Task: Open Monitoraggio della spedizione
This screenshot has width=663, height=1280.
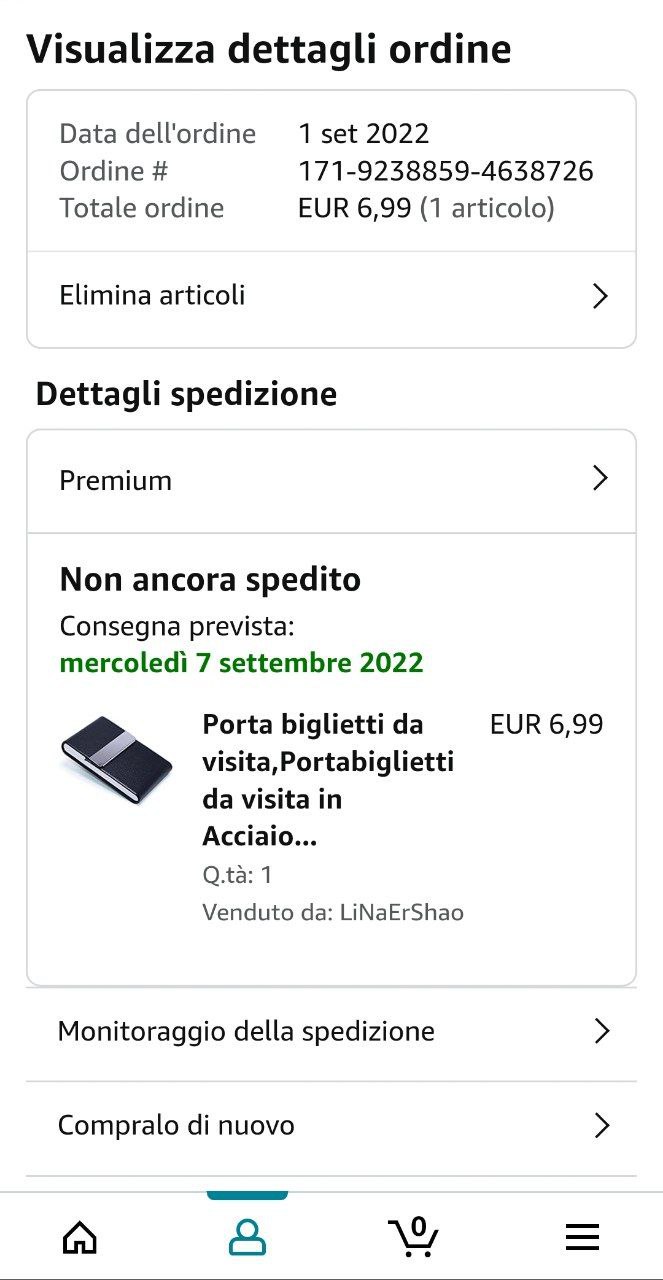Action: click(246, 1031)
